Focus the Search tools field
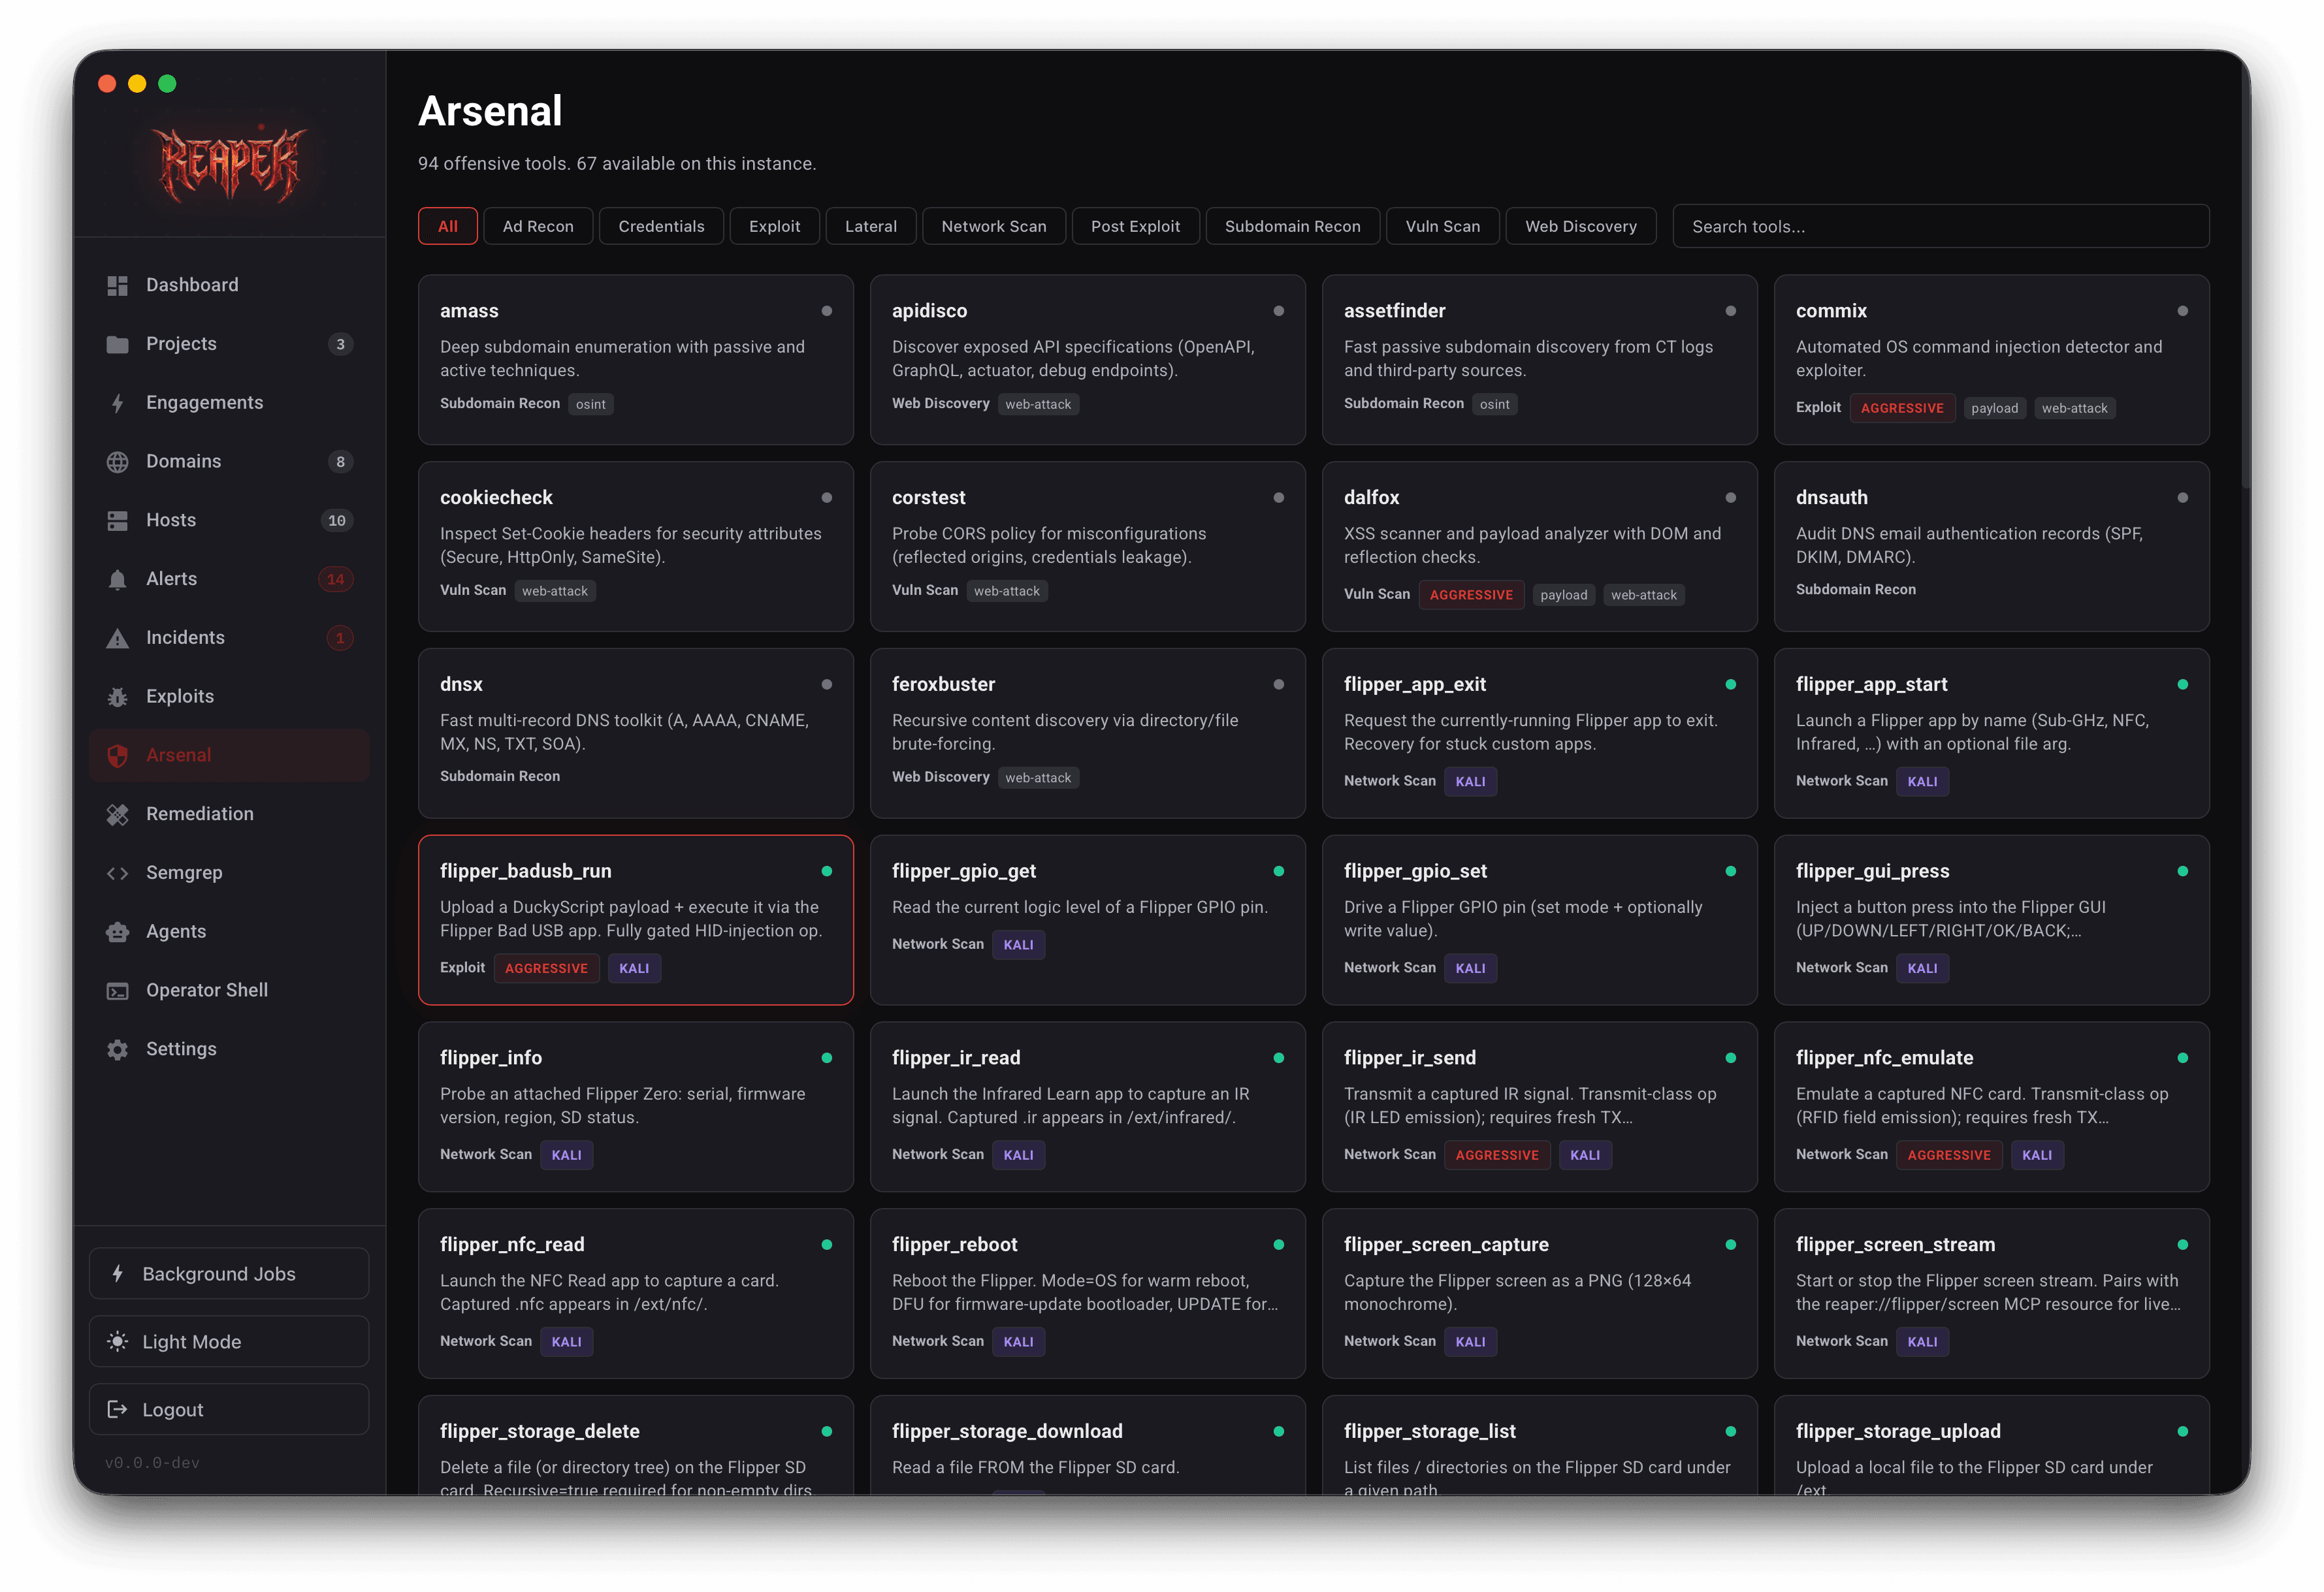2324x1592 pixels. click(1940, 226)
